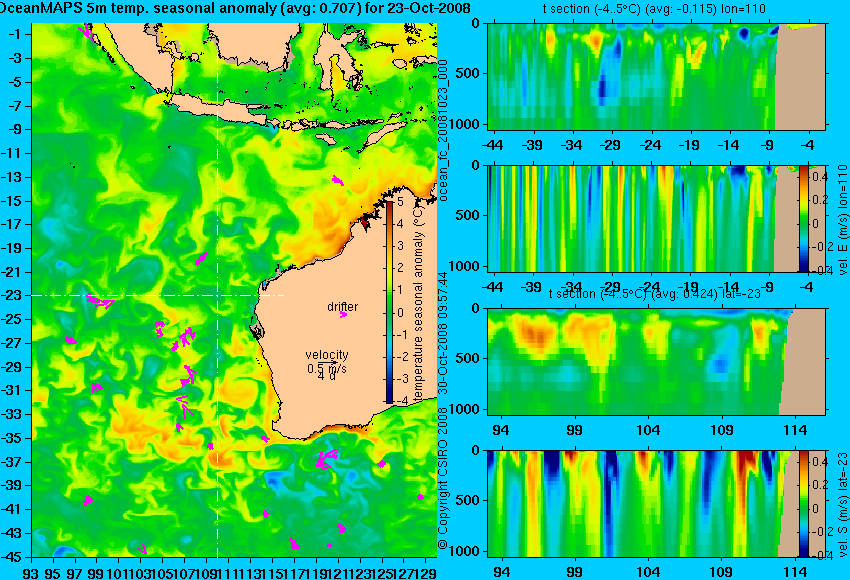Viewport: 850px width, 580px height.
Task: Click the "© Copyright CSIRO 2008" text
Action: pyautogui.click(x=443, y=478)
